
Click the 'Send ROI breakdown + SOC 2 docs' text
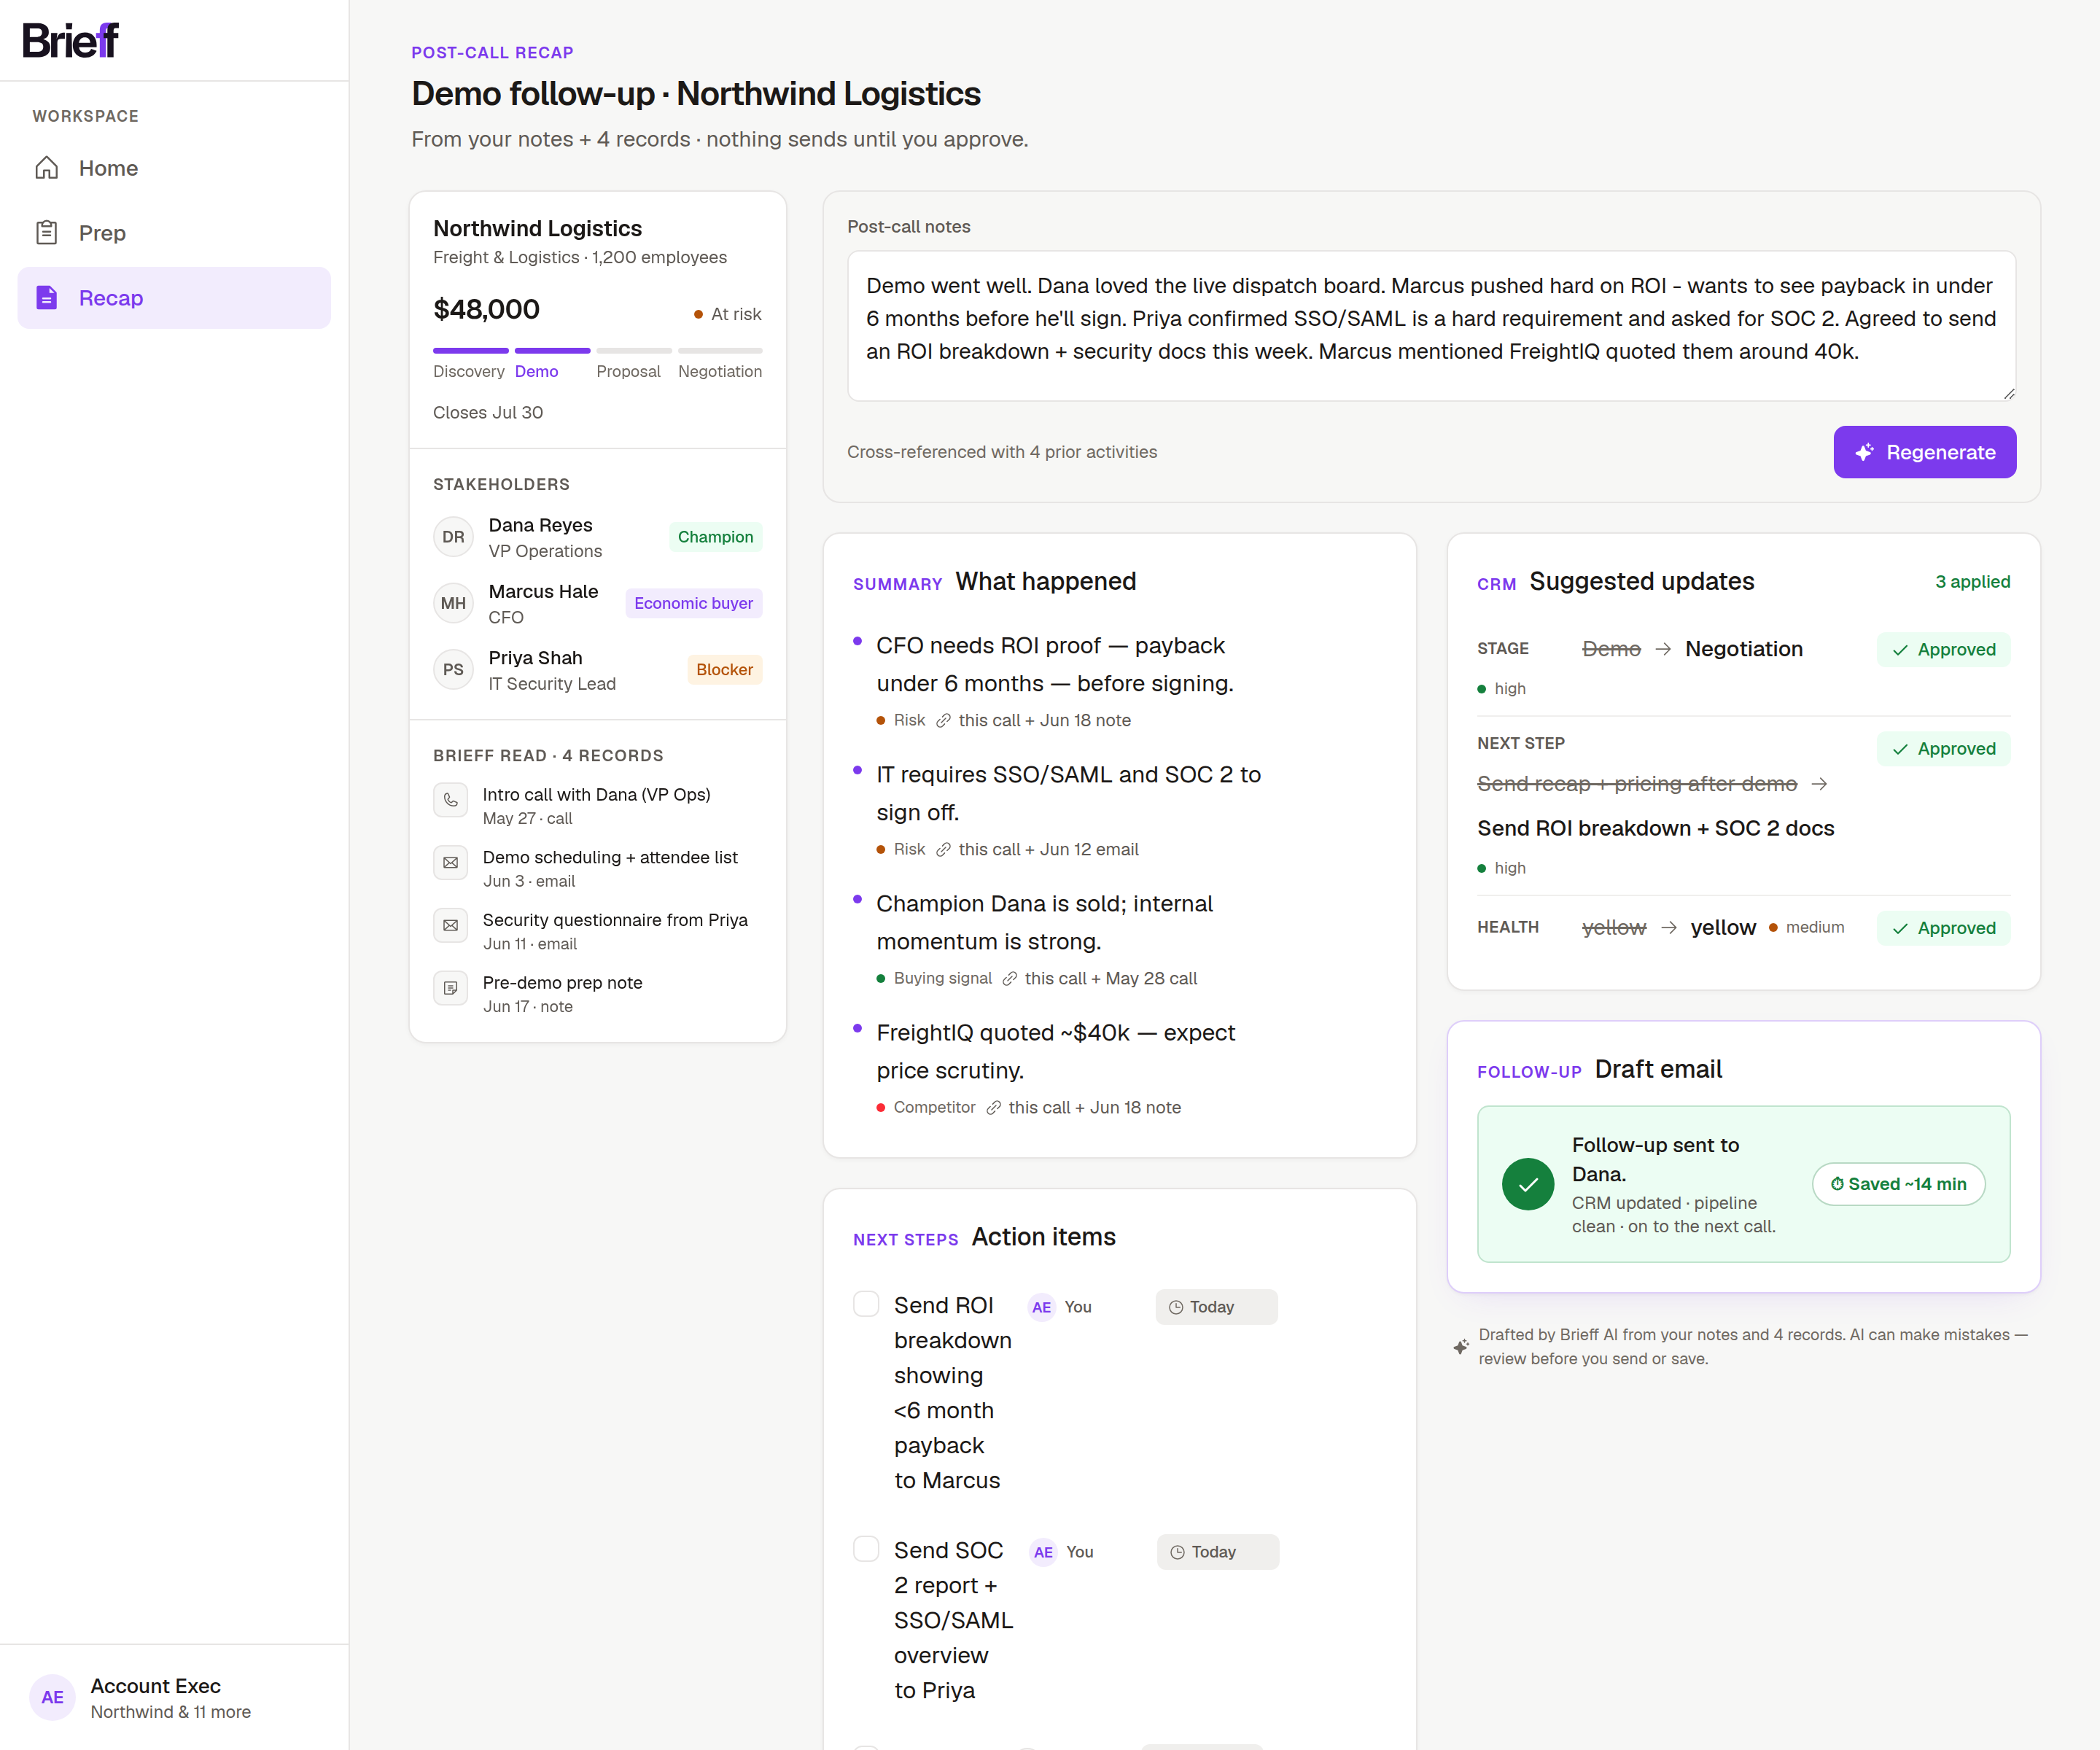1656,829
